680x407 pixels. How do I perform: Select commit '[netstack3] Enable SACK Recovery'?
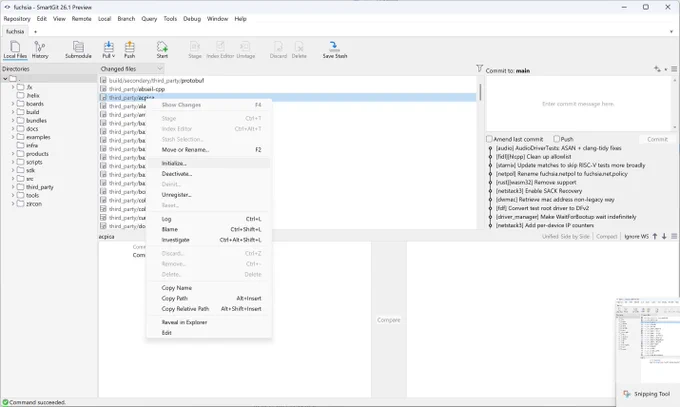[x=539, y=191]
